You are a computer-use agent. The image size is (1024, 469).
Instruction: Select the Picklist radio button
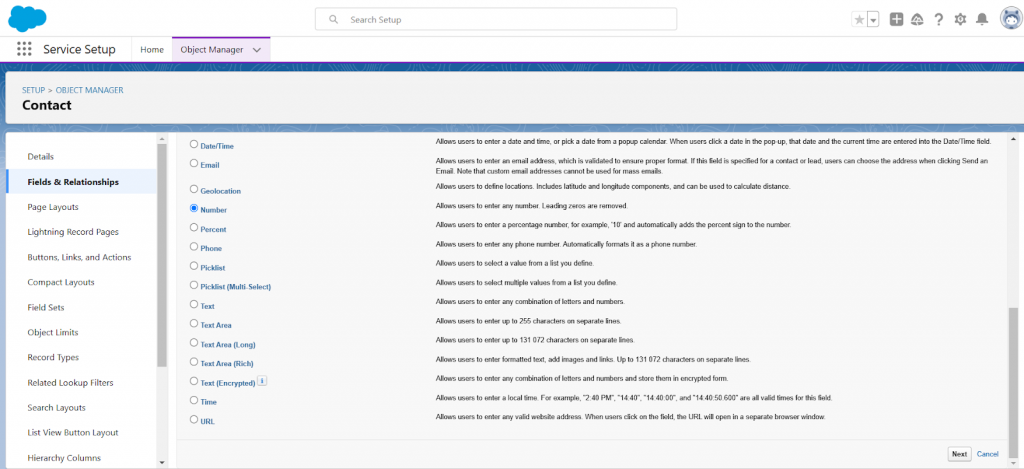(194, 266)
